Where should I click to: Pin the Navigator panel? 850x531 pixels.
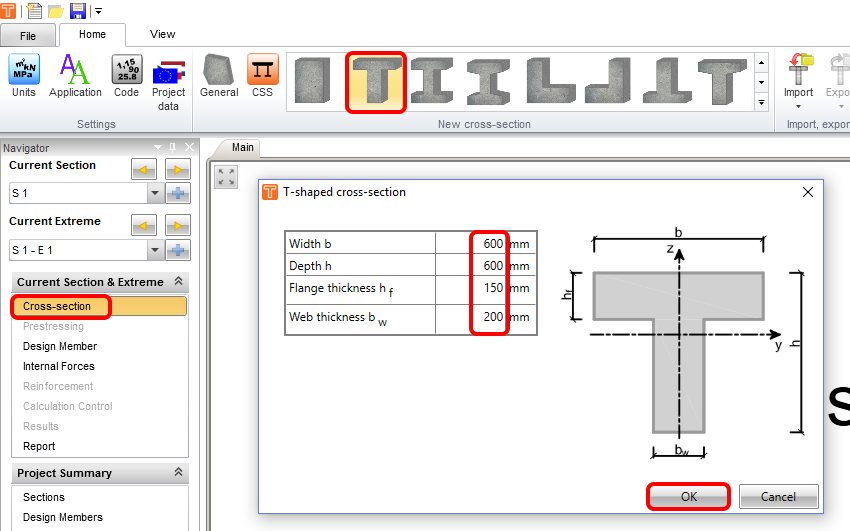click(172, 147)
